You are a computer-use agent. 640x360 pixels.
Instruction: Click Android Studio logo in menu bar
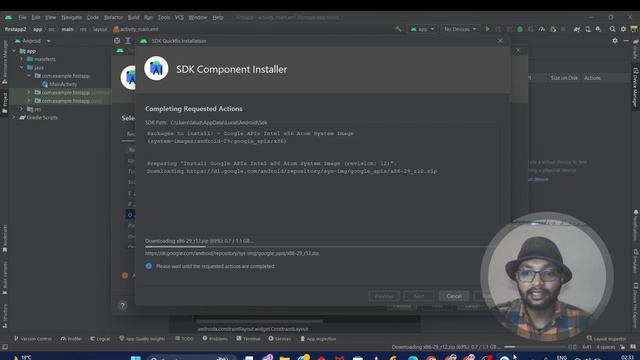coord(9,18)
